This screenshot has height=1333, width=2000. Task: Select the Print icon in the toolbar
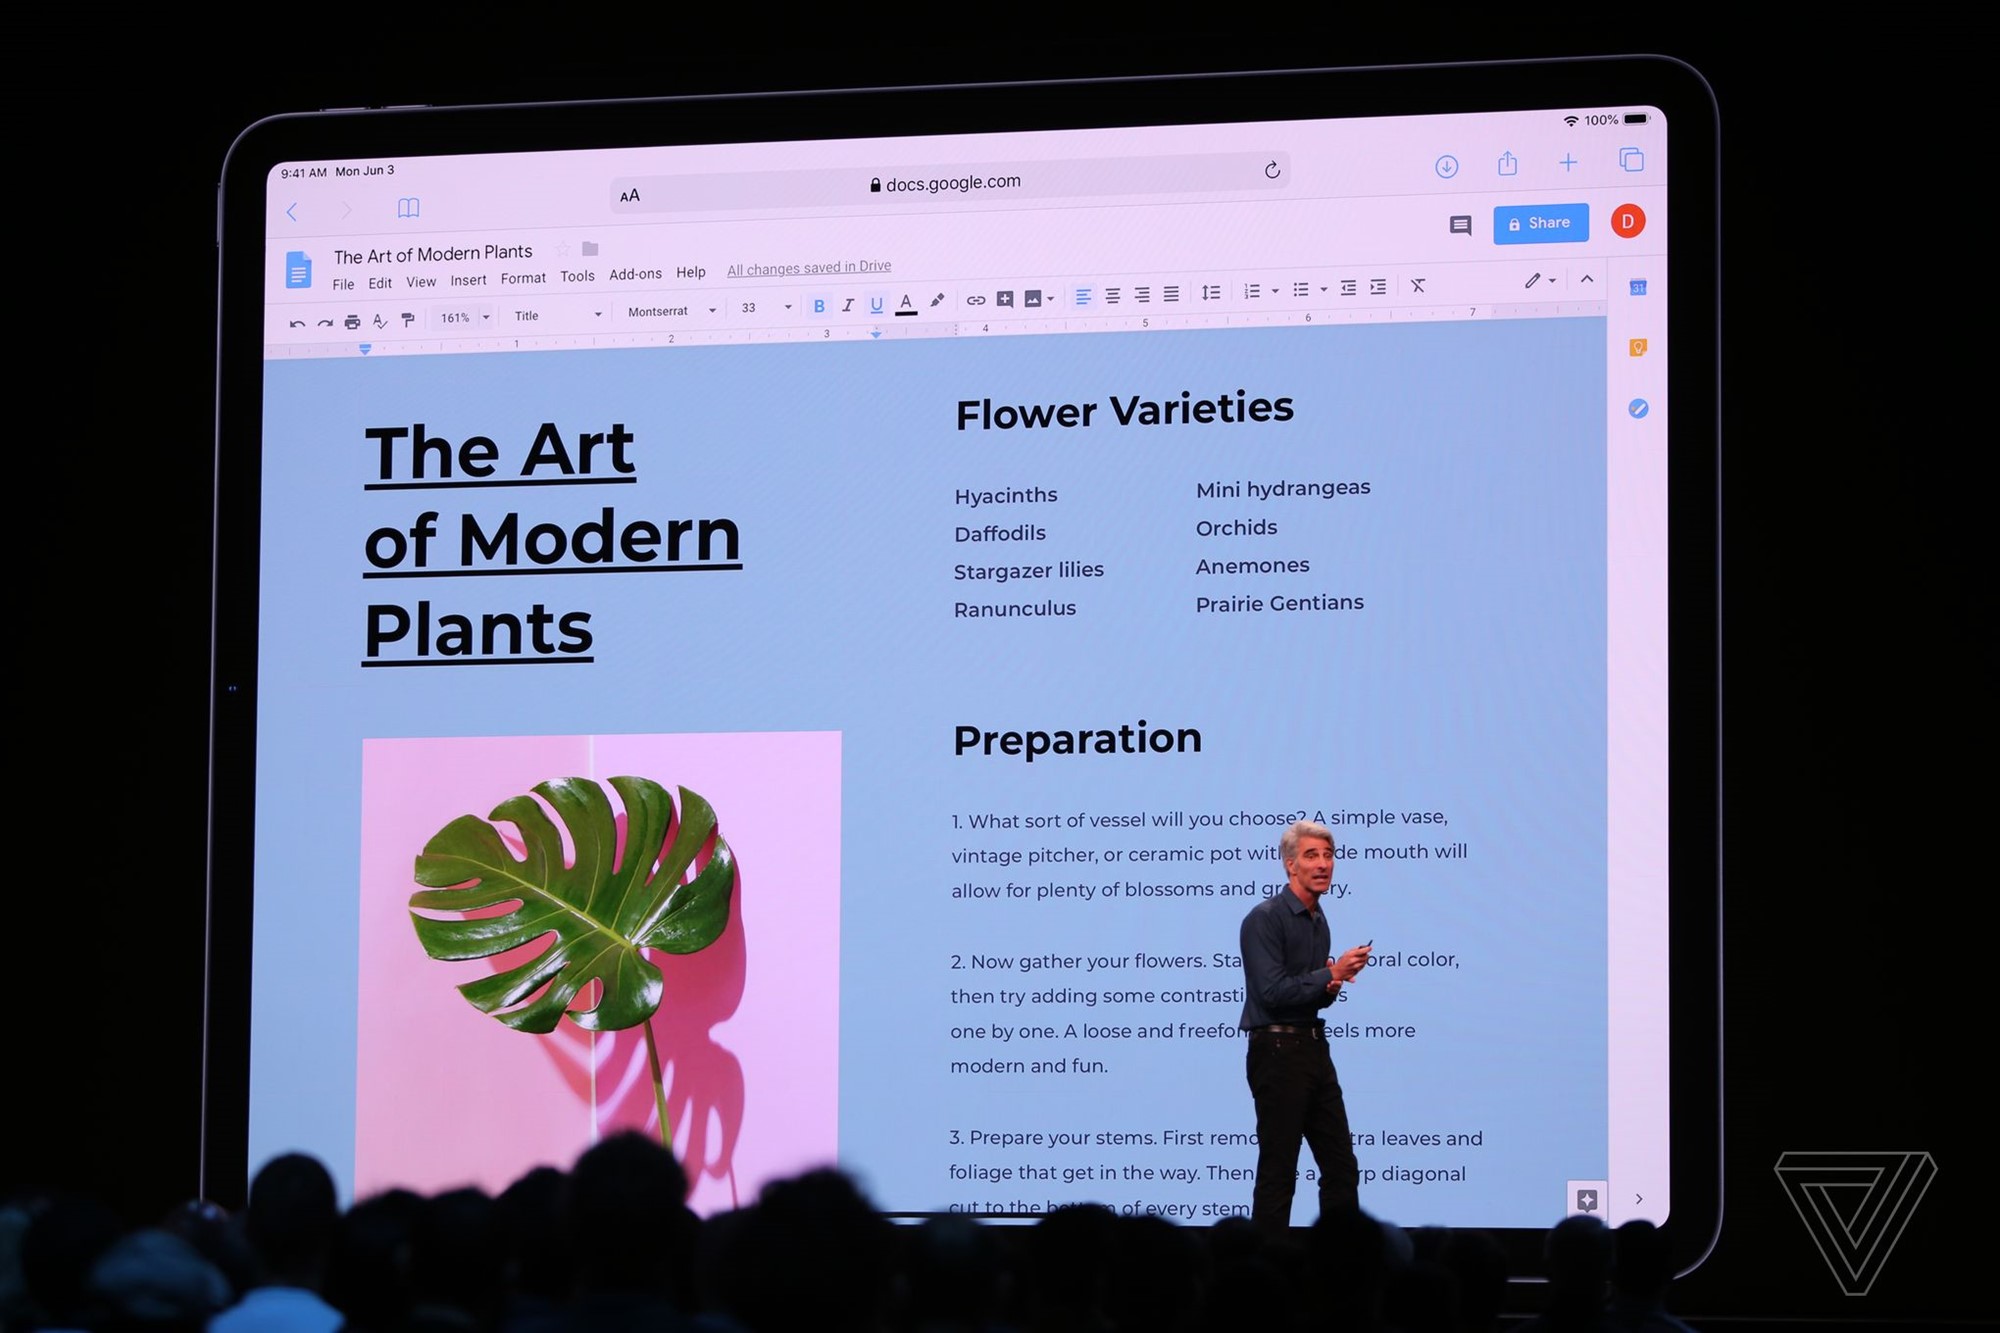(352, 322)
